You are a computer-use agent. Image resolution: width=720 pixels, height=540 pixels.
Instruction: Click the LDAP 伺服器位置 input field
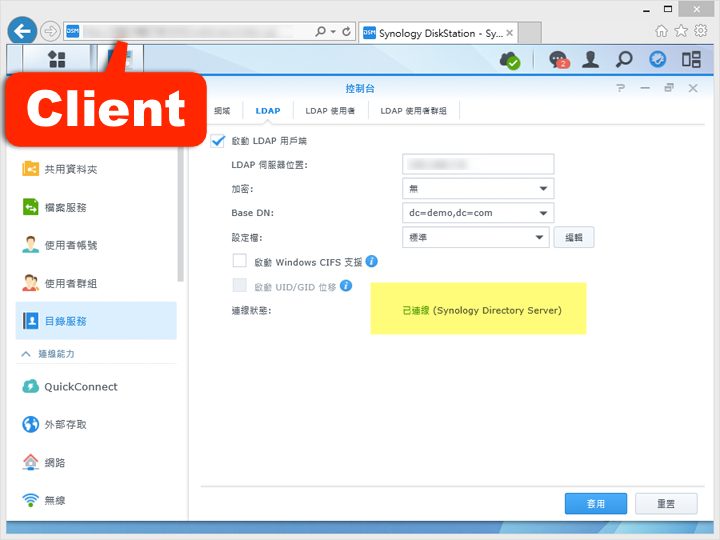(x=478, y=164)
